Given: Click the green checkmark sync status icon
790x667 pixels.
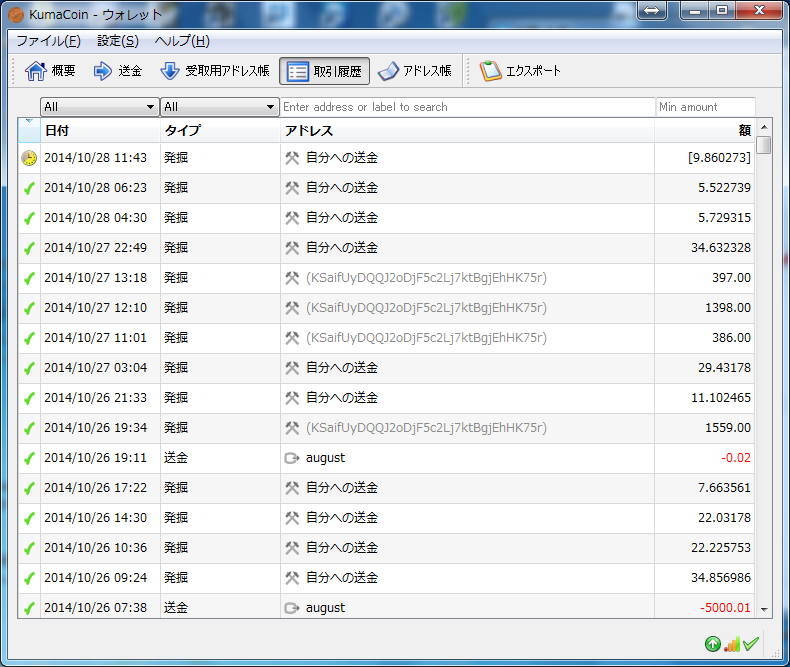Looking at the screenshot, I should pos(751,644).
